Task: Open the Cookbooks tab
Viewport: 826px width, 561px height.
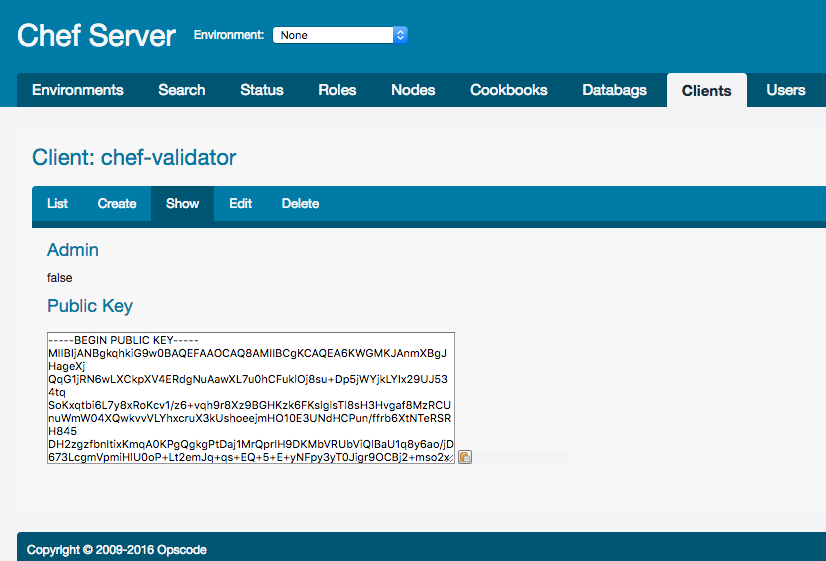Action: click(508, 90)
